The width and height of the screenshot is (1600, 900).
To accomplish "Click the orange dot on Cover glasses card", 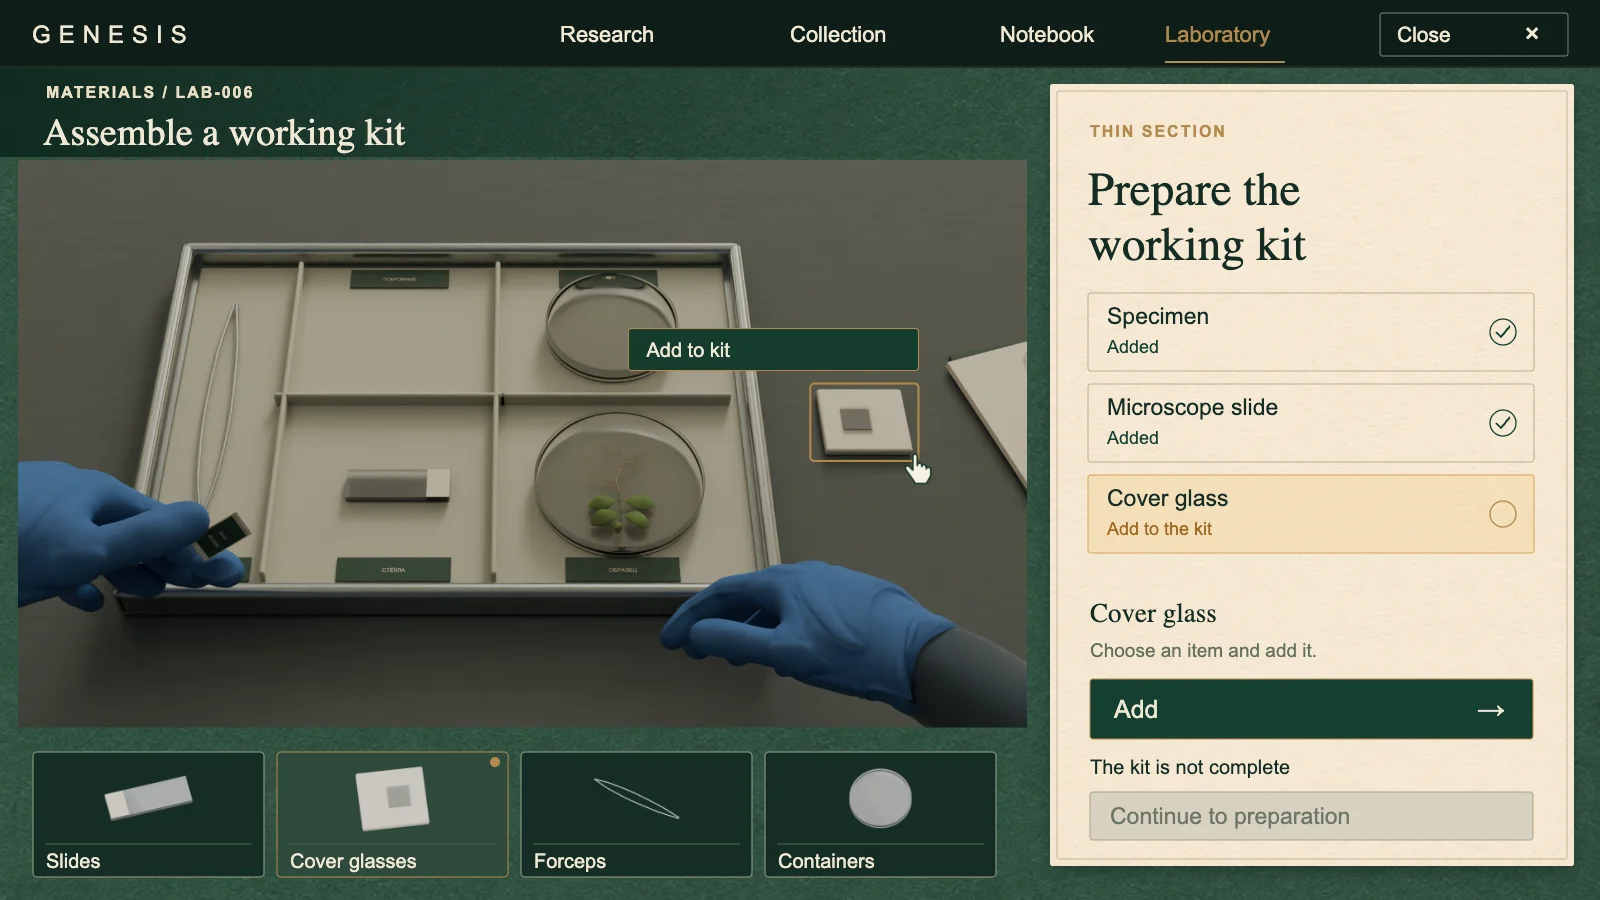I will coord(495,762).
